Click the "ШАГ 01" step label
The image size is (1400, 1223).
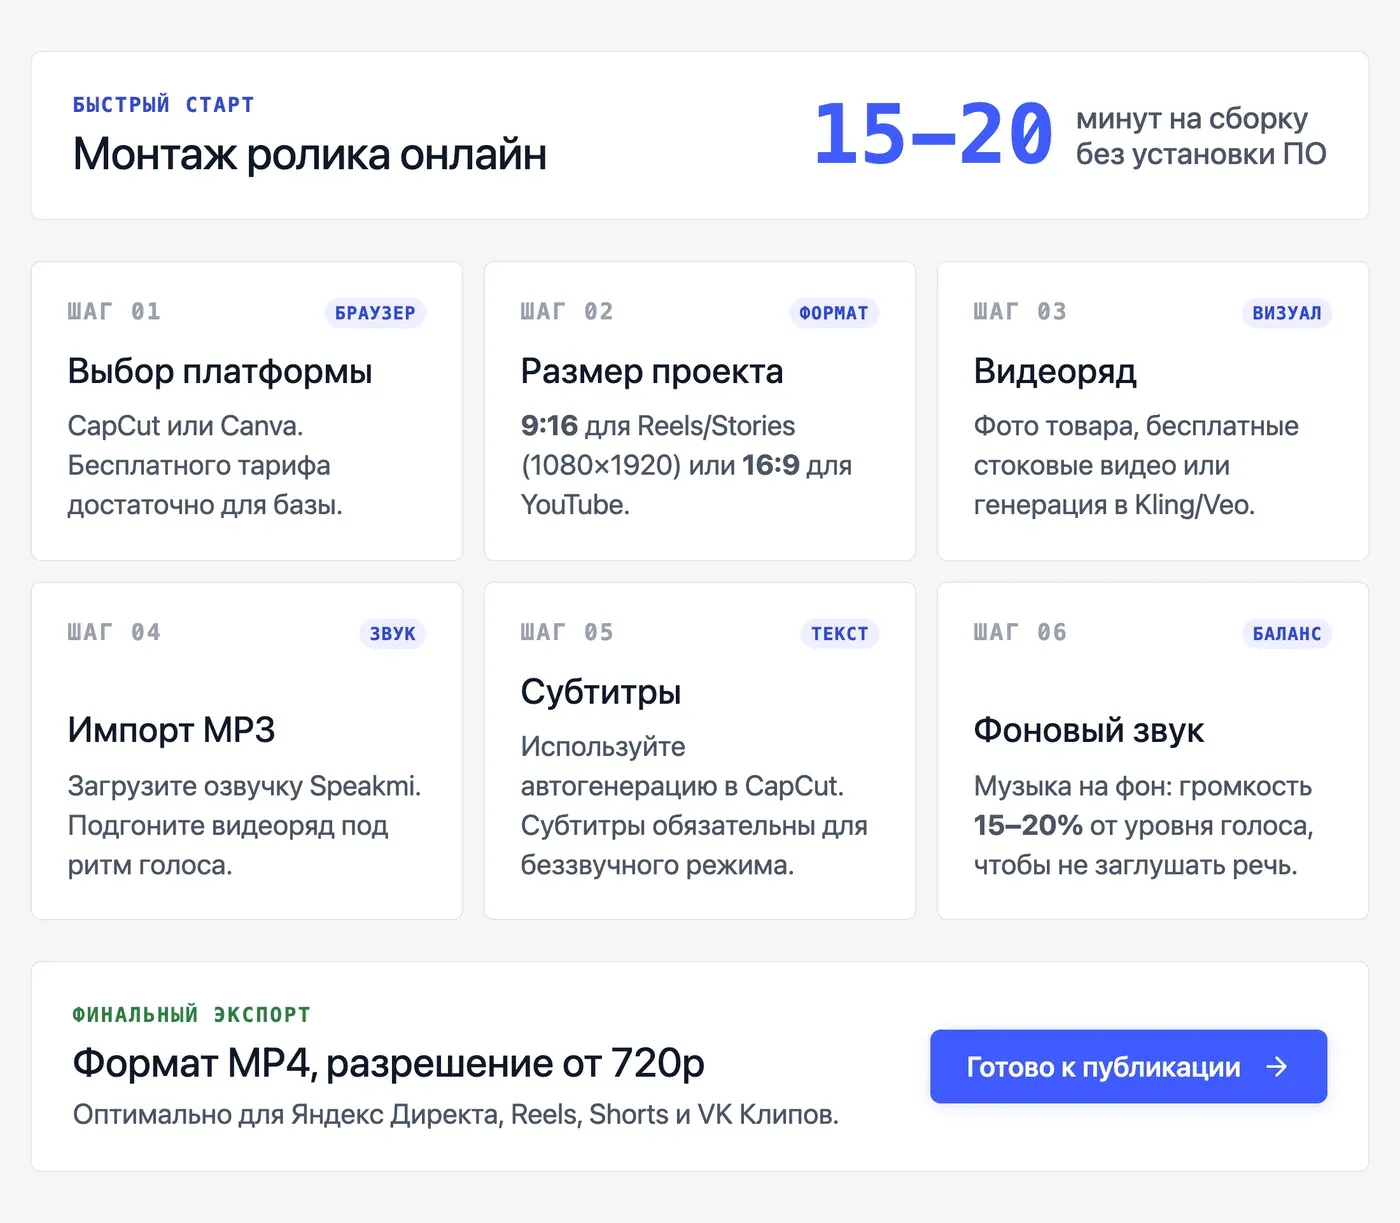pos(114,312)
